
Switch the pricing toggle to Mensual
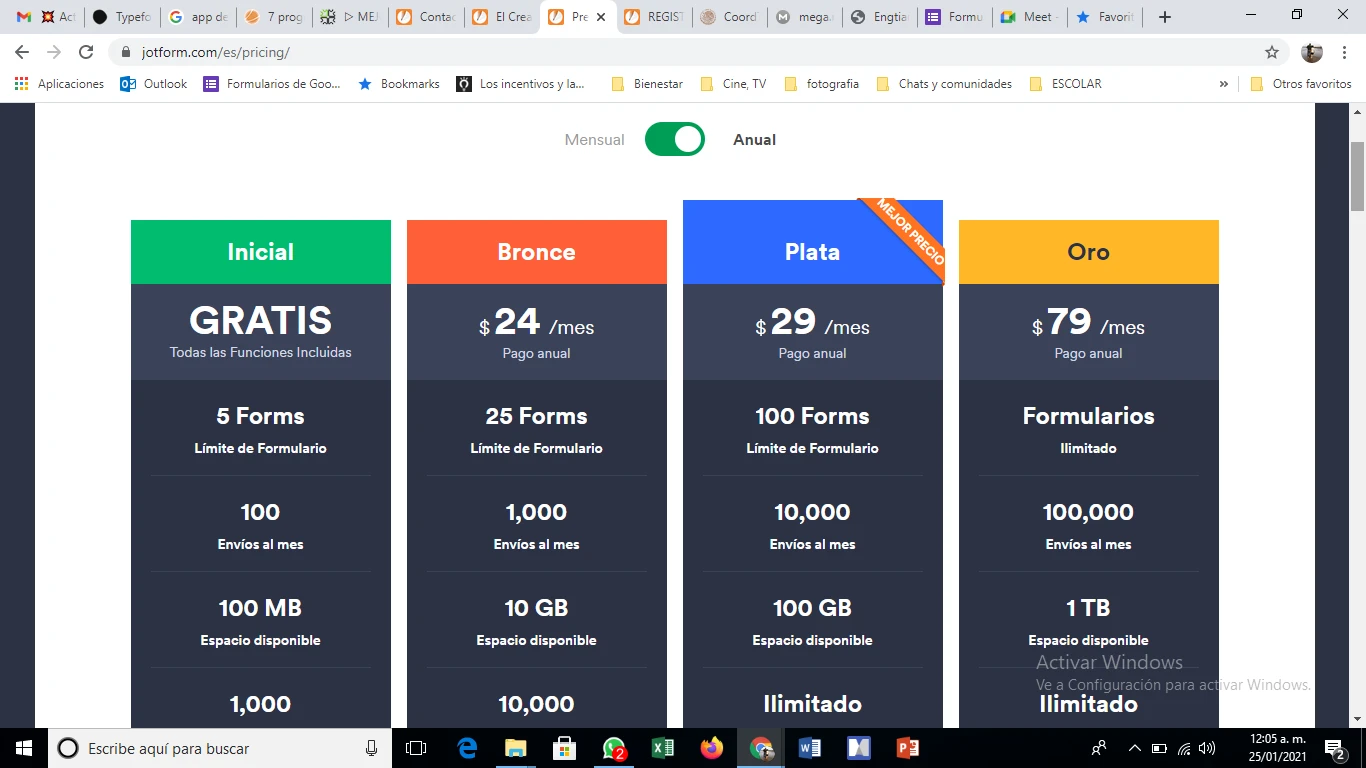pyautogui.click(x=674, y=140)
